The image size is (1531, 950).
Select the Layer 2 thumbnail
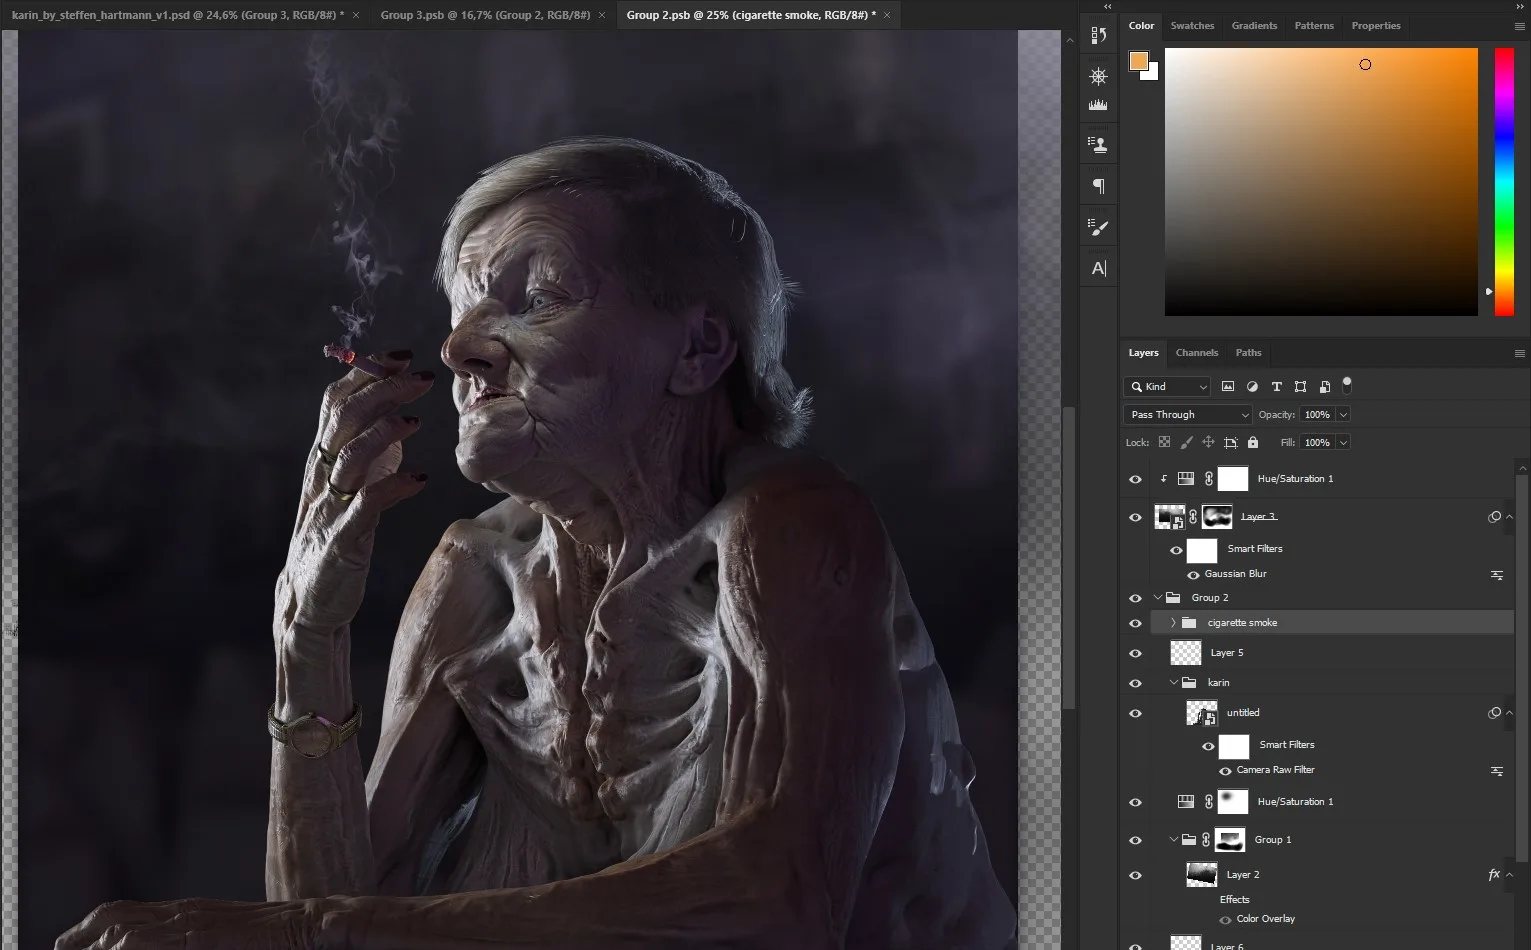point(1201,875)
